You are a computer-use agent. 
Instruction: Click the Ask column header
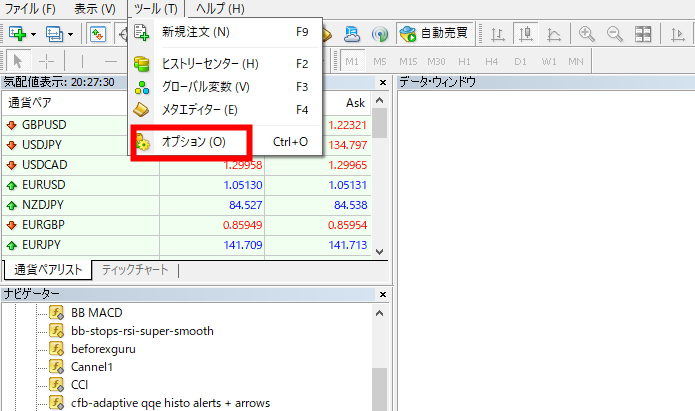(355, 103)
